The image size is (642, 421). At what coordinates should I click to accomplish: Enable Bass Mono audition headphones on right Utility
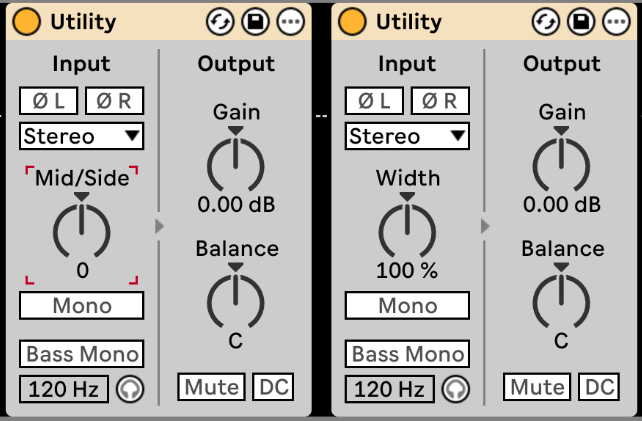pos(454,389)
